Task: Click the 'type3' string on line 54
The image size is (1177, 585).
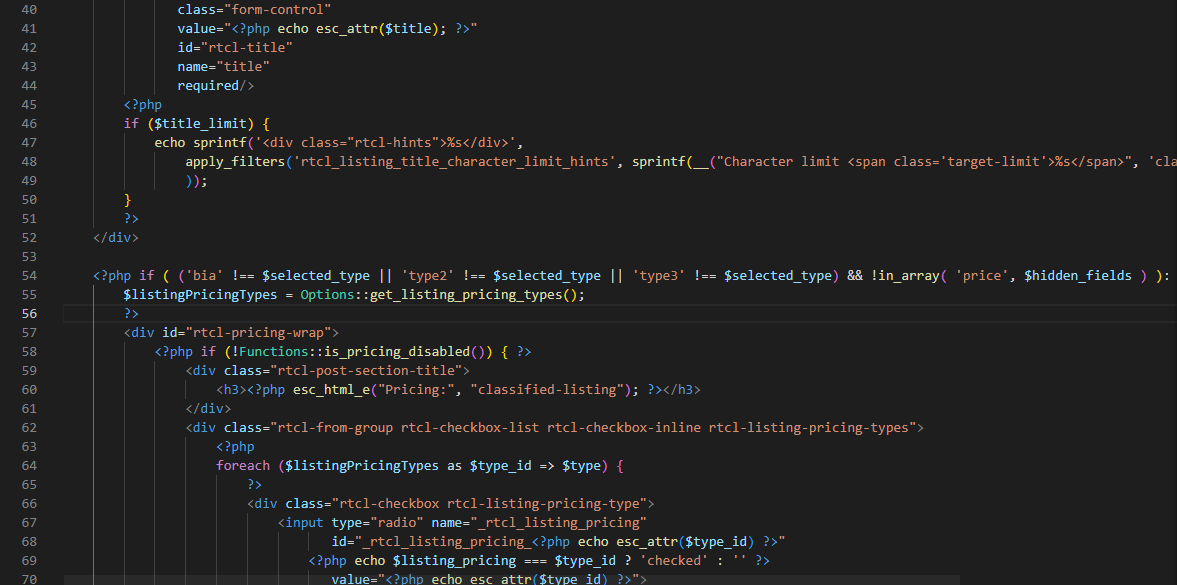Action: 659,276
